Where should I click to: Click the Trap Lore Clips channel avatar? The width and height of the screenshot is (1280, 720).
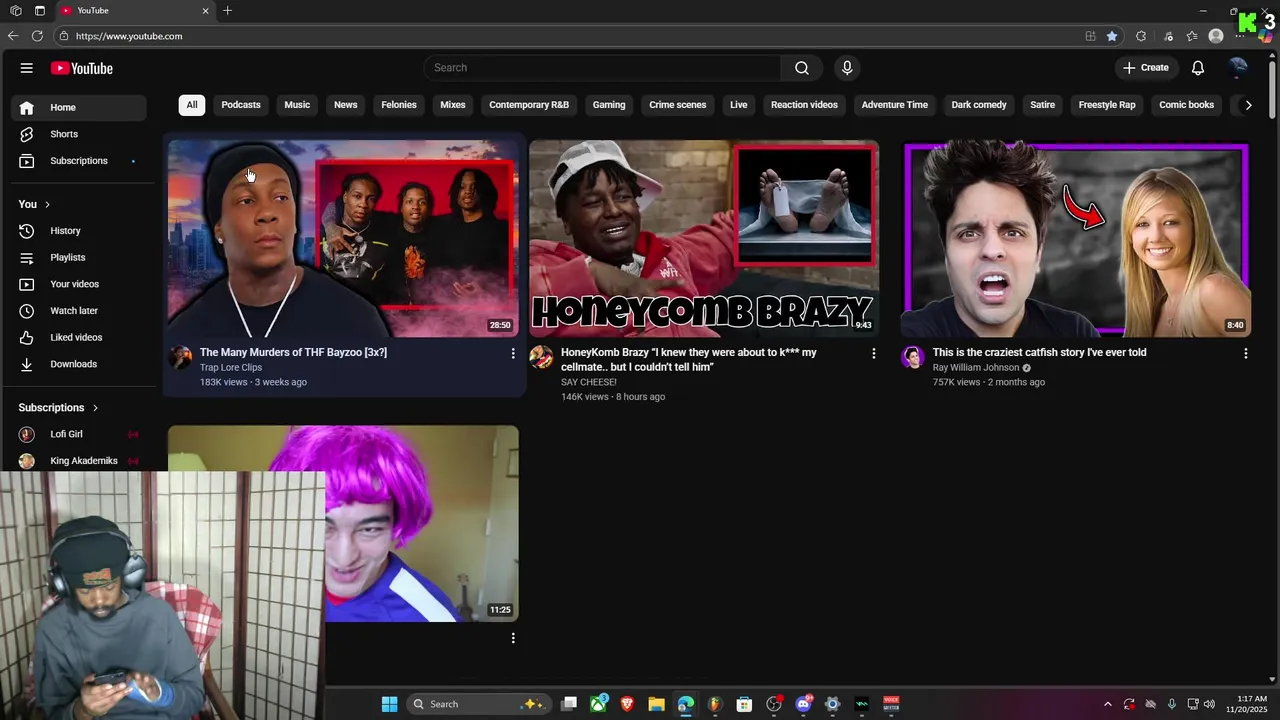180,358
